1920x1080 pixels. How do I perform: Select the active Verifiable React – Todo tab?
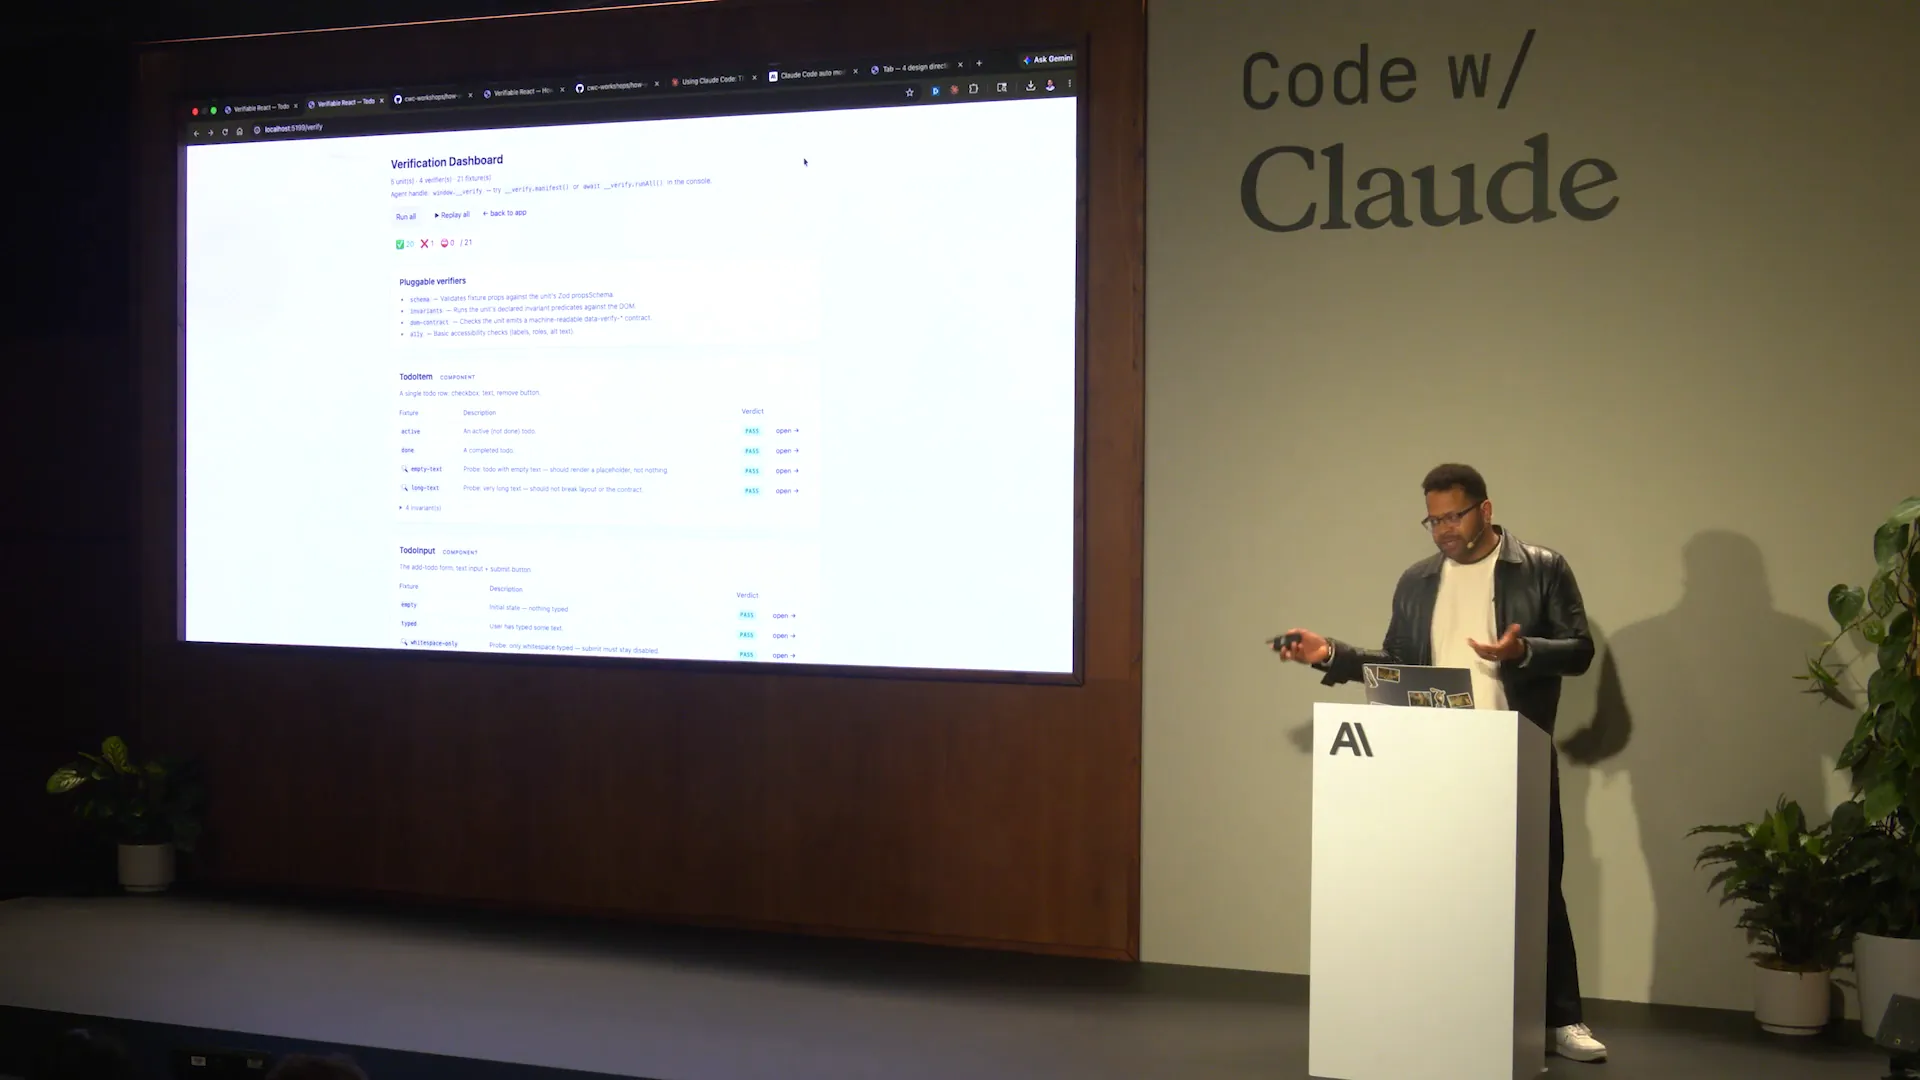[345, 103]
